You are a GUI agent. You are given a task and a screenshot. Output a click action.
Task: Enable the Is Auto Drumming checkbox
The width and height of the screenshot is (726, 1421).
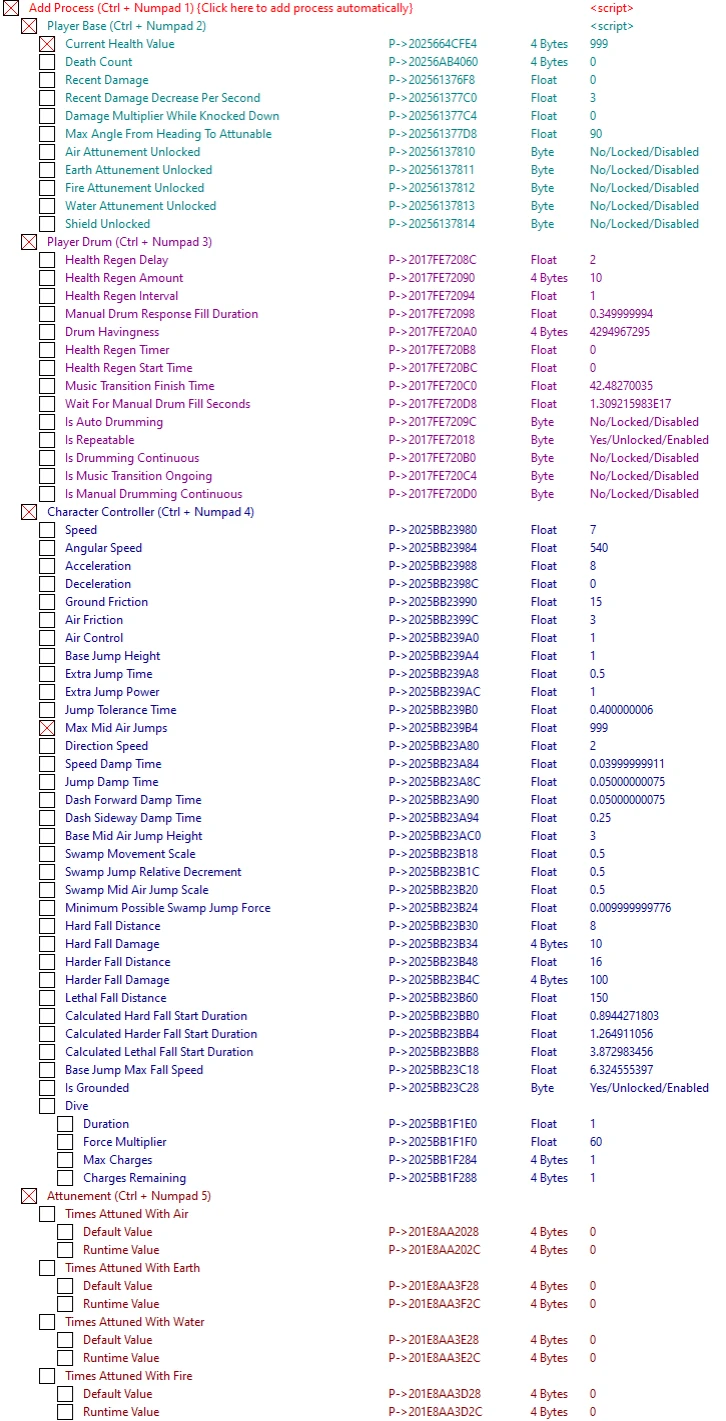[47, 422]
